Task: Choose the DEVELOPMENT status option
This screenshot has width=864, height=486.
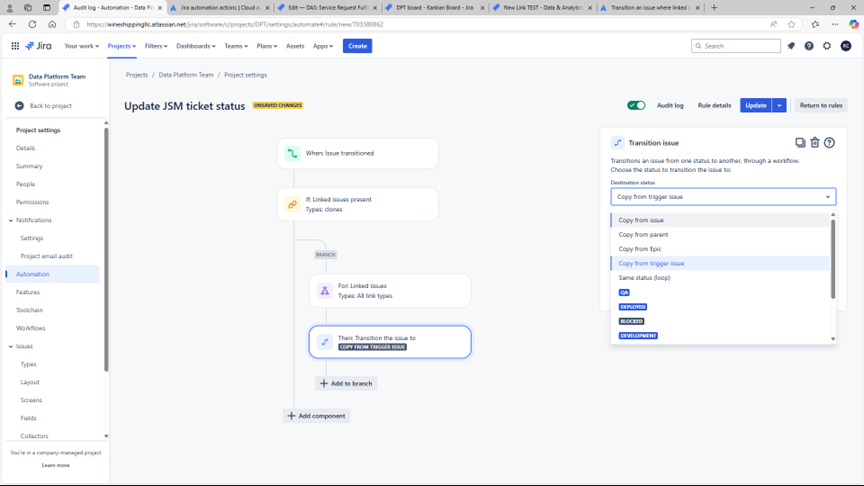Action: (638, 336)
